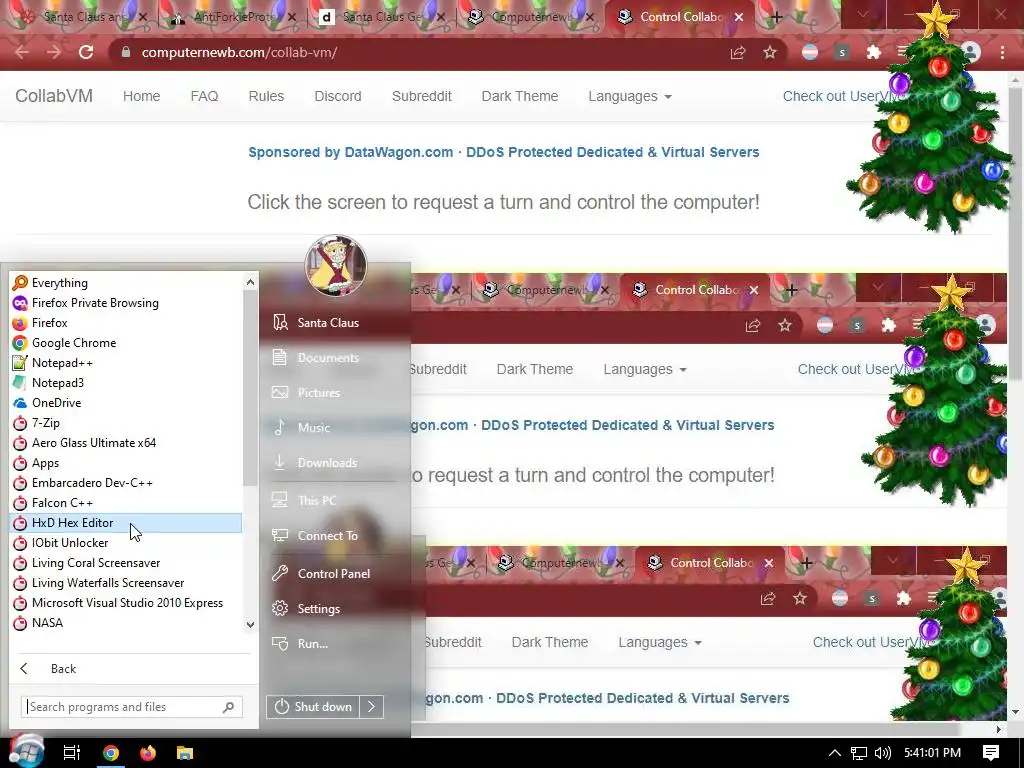Screen dimensions: 1024x768
Task: Launch Google Chrome from programs list
Action: point(125,343)
